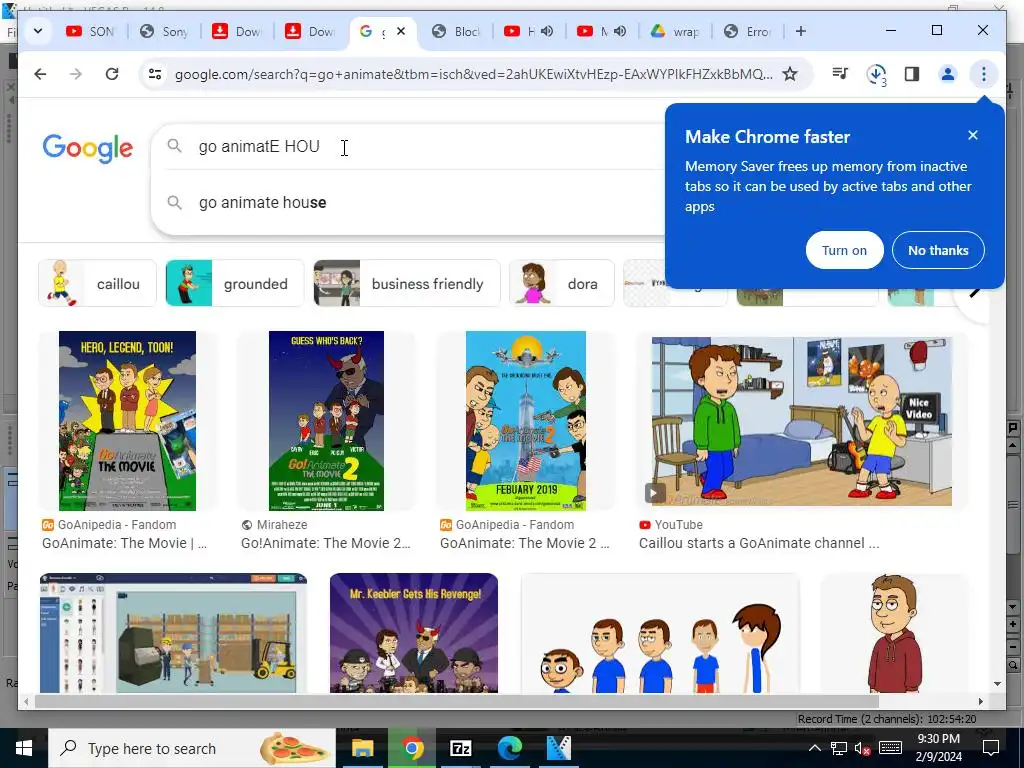Switch to the wrap Google Drive tab
1024x768 pixels.
(x=677, y=31)
